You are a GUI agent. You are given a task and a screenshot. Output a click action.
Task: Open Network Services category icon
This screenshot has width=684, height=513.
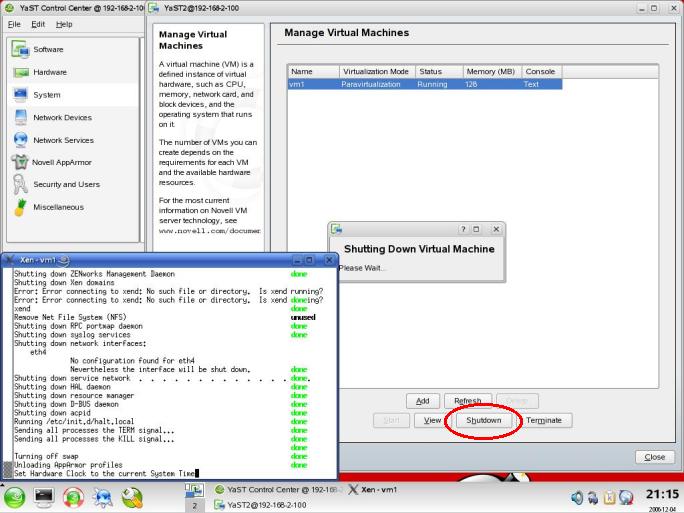(x=21, y=140)
